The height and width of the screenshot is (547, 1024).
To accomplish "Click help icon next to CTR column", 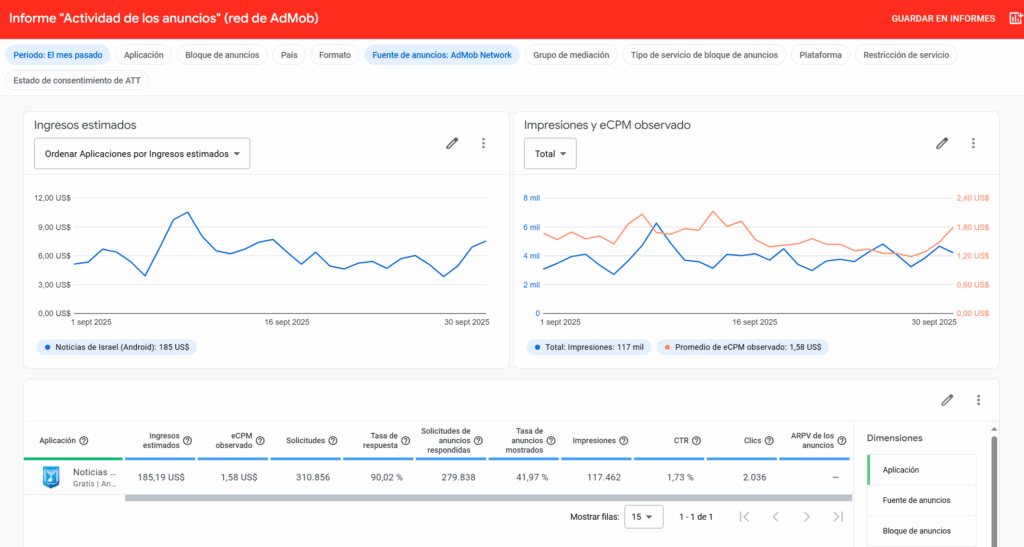I will click(696, 441).
